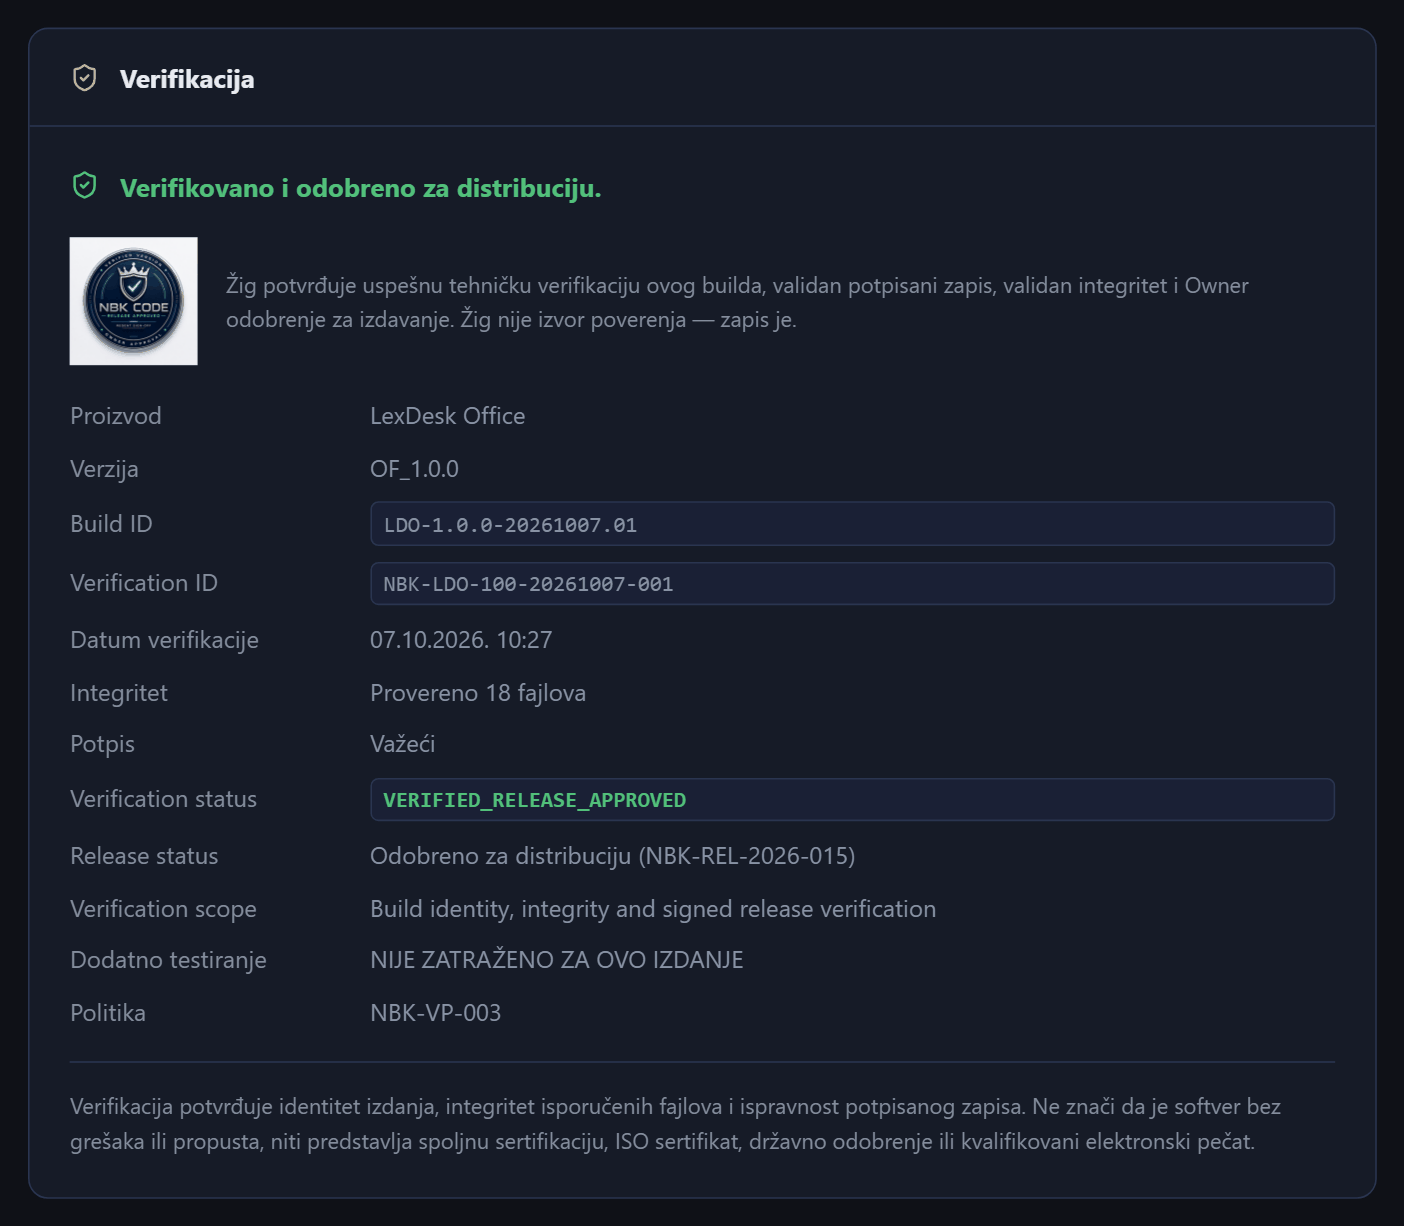Open the NBK CODE seal thumbnail
This screenshot has height=1226, width=1404.
coord(133,301)
